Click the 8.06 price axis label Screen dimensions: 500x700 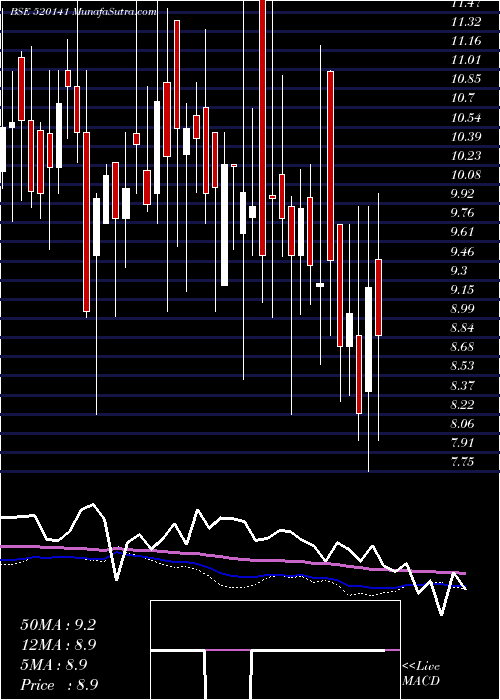(x=463, y=423)
